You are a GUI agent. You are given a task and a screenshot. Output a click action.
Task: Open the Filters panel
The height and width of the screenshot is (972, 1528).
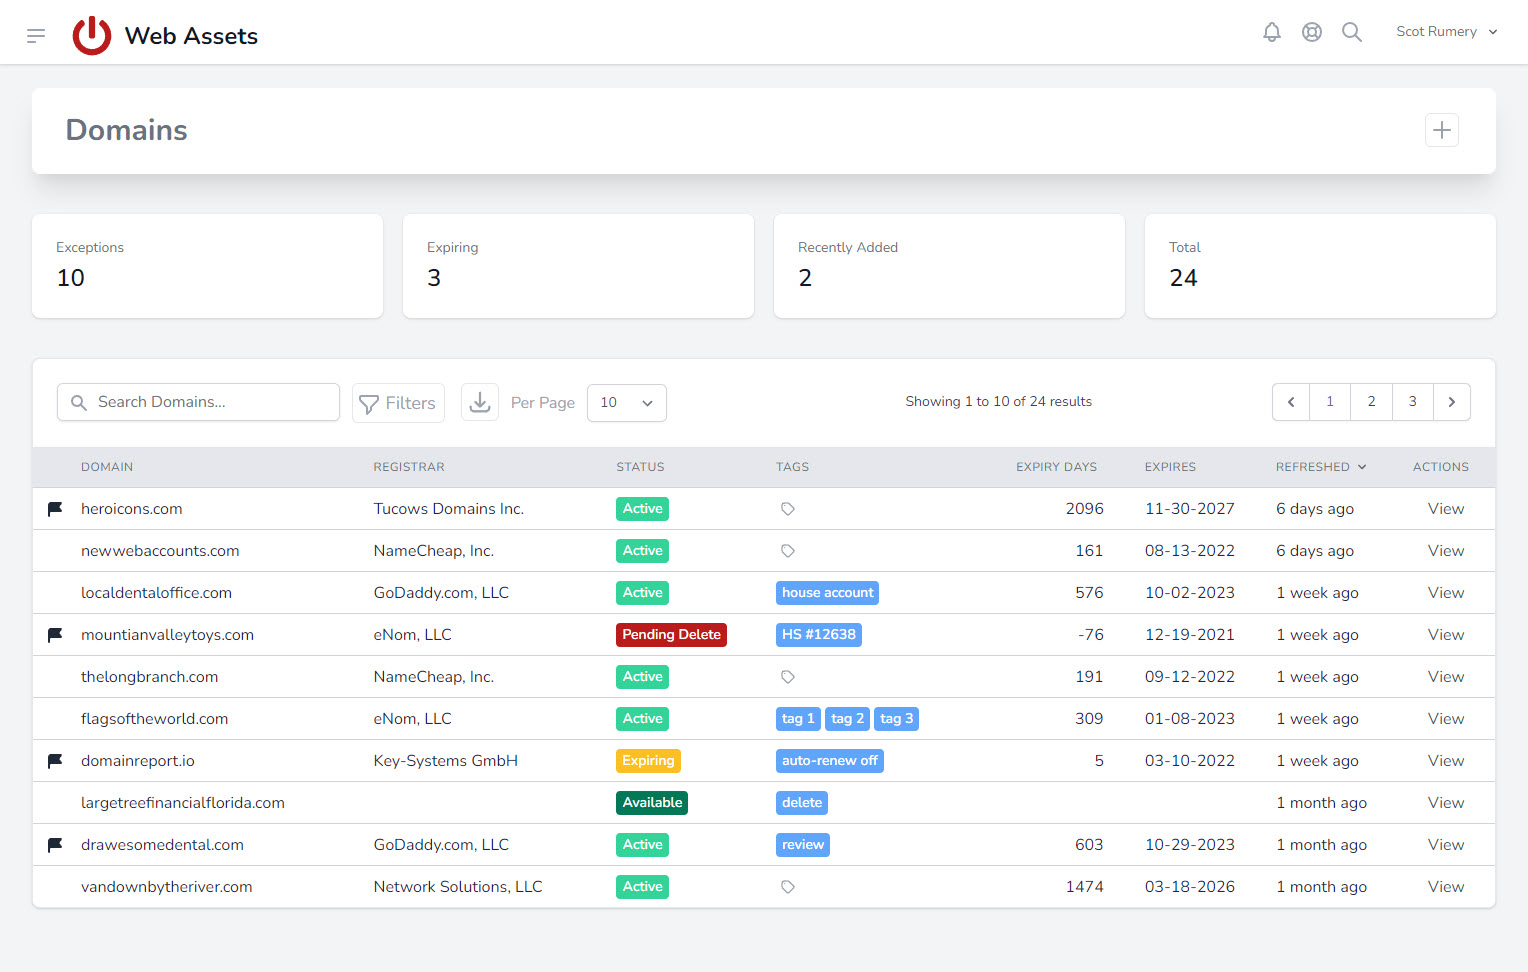pyautogui.click(x=398, y=402)
